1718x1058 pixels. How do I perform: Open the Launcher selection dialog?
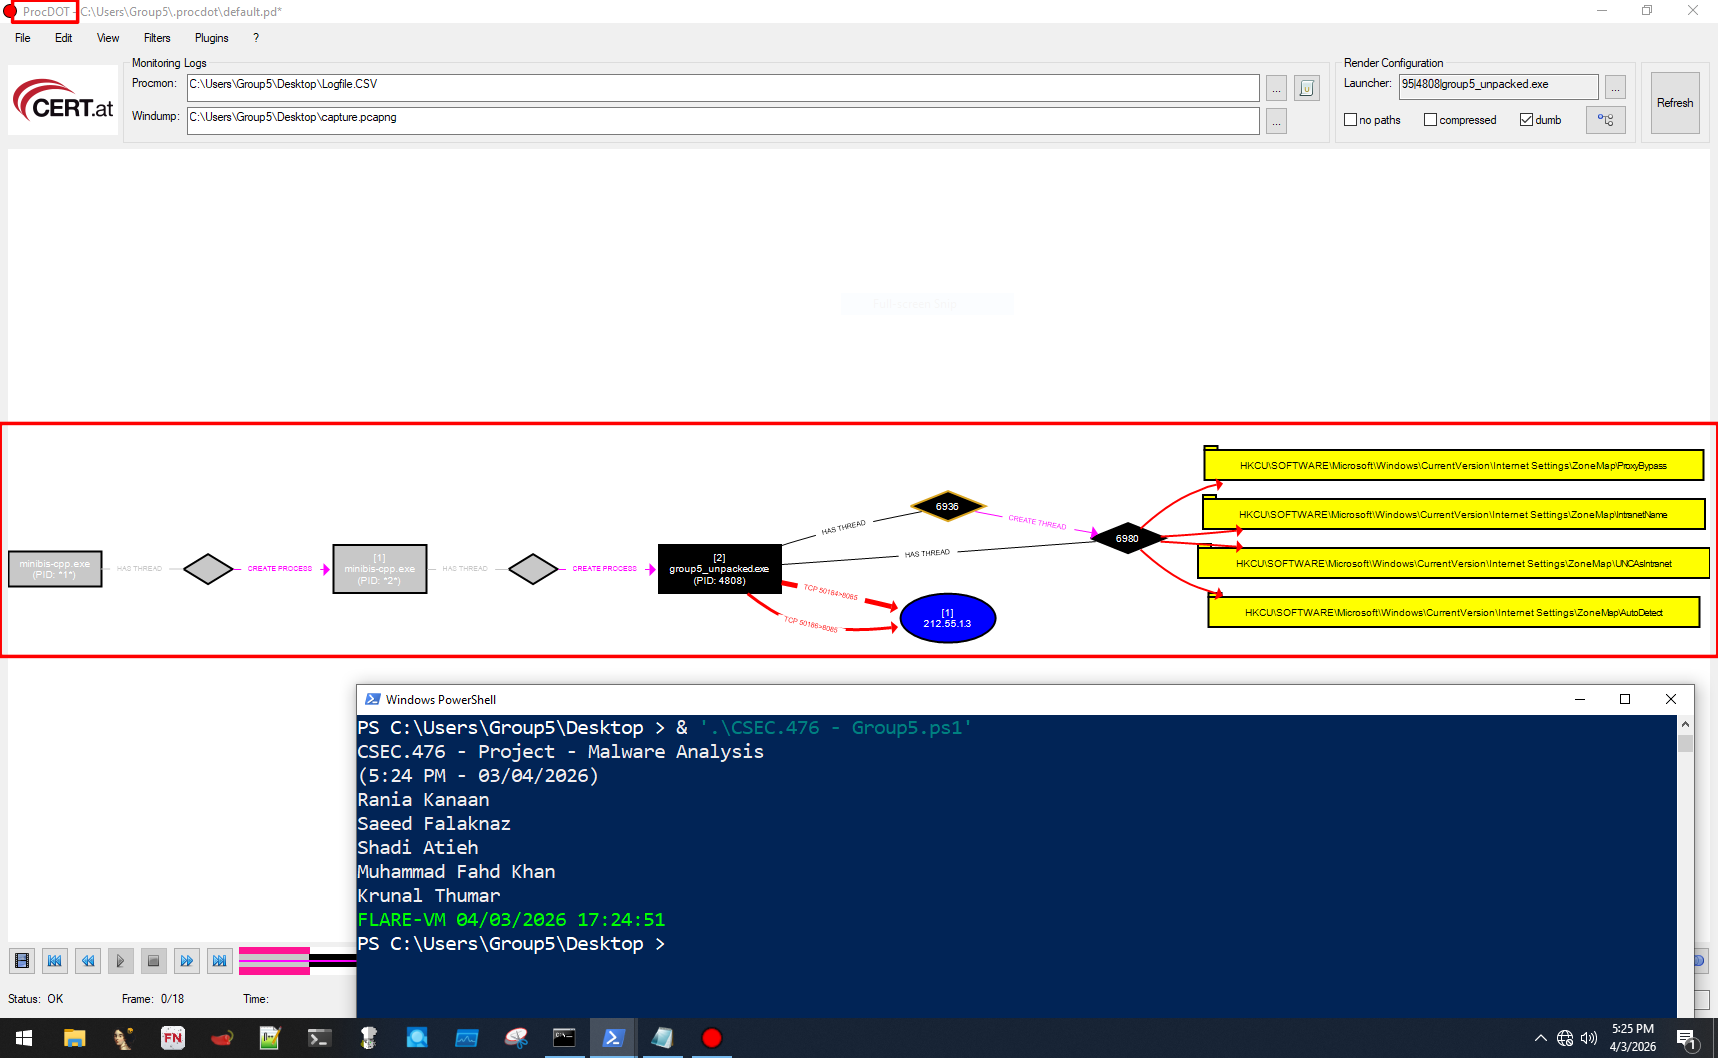[x=1615, y=87]
